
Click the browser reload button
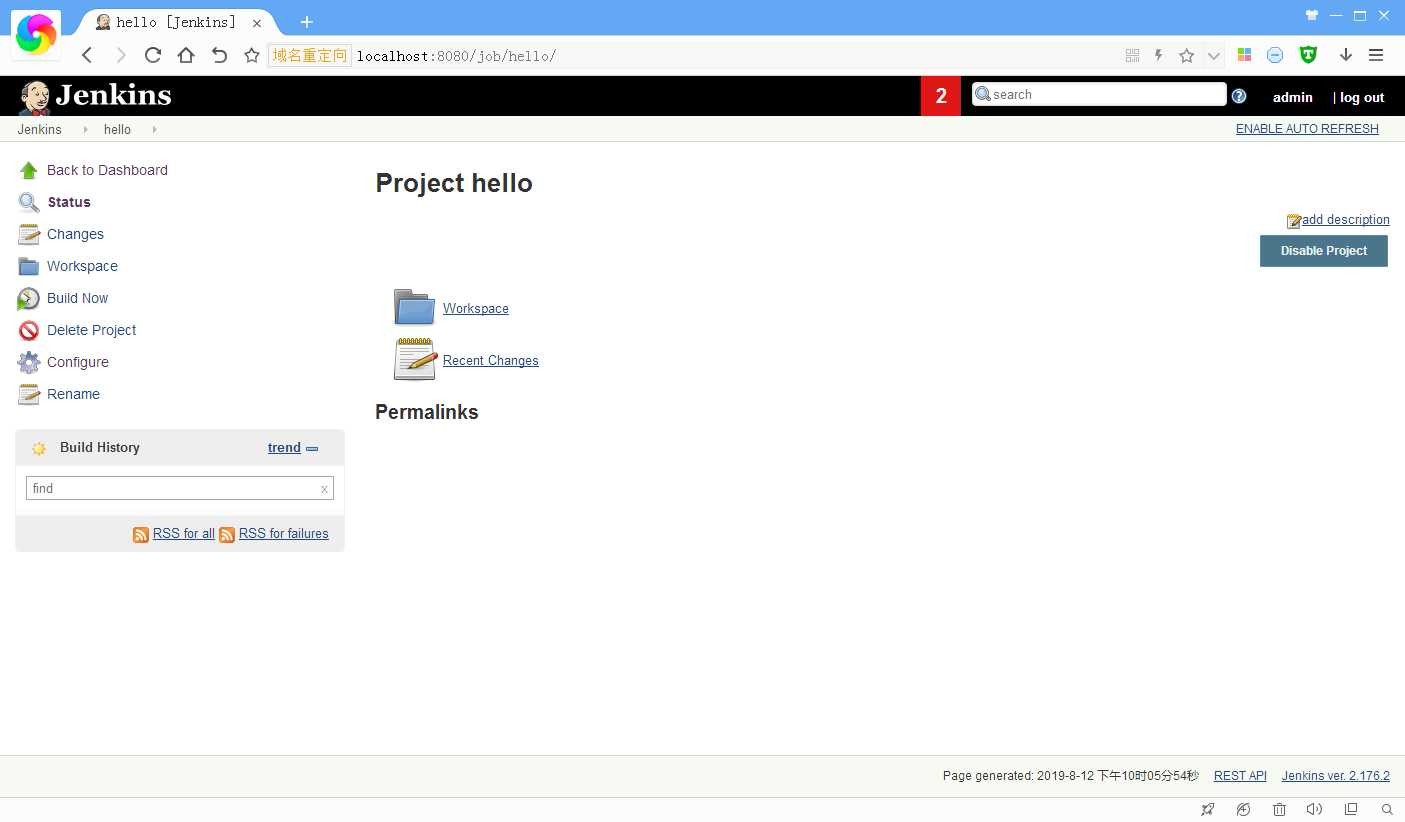point(153,55)
